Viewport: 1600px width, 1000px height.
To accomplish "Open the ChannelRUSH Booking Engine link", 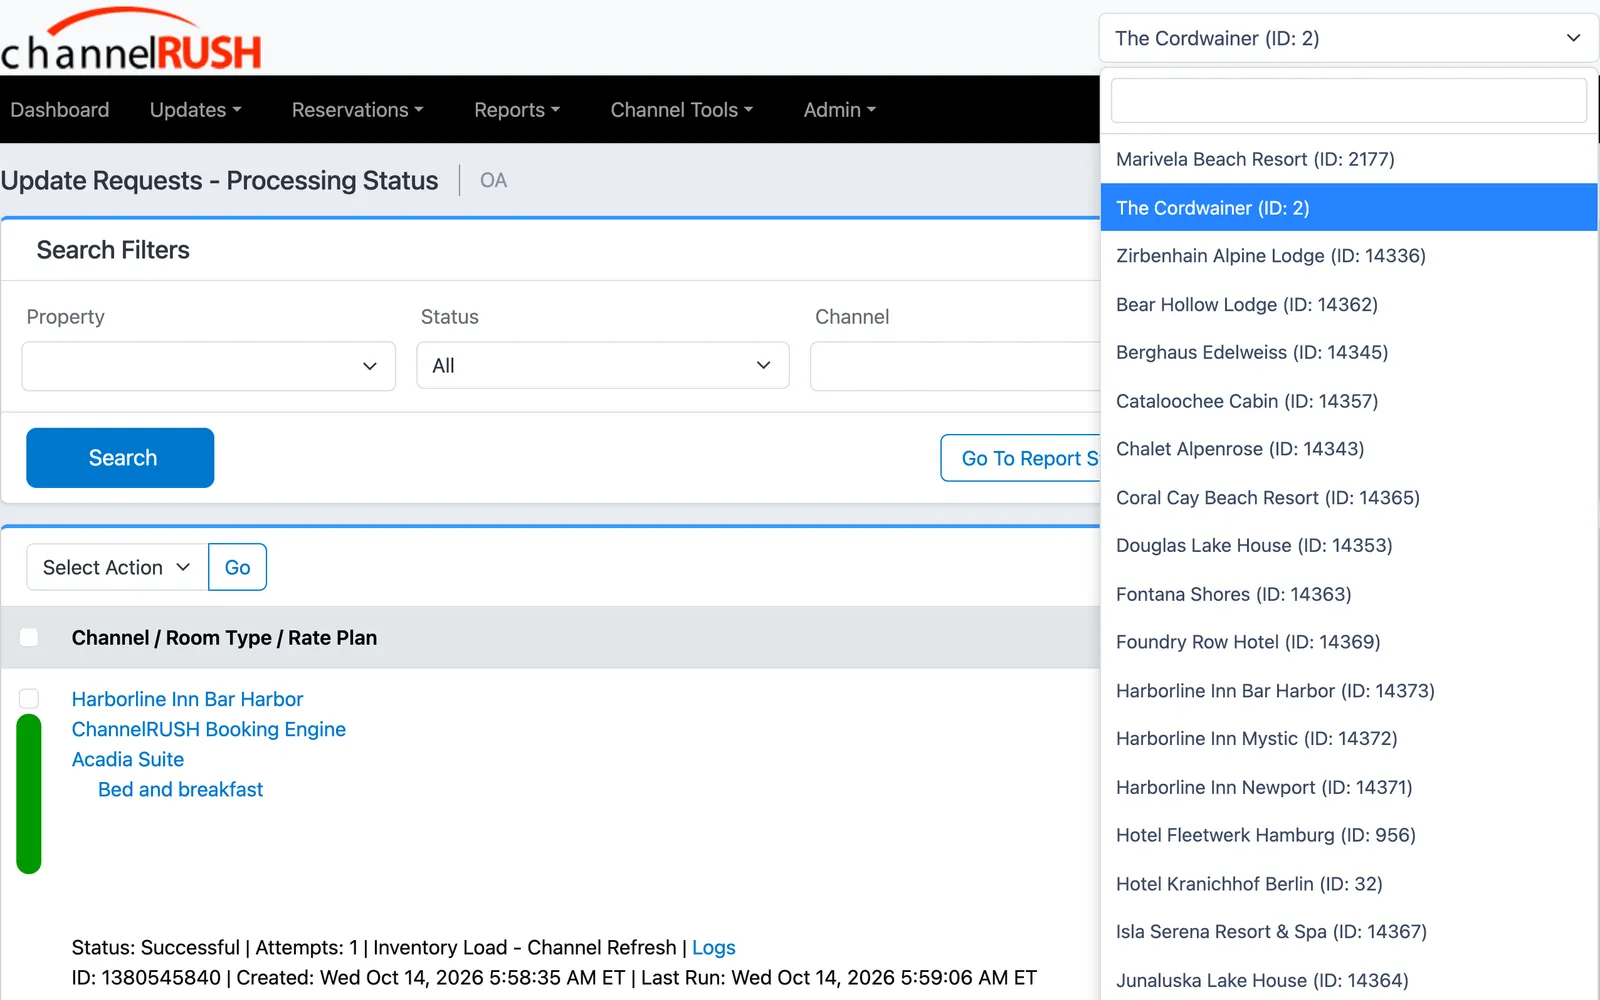I will click(x=209, y=729).
